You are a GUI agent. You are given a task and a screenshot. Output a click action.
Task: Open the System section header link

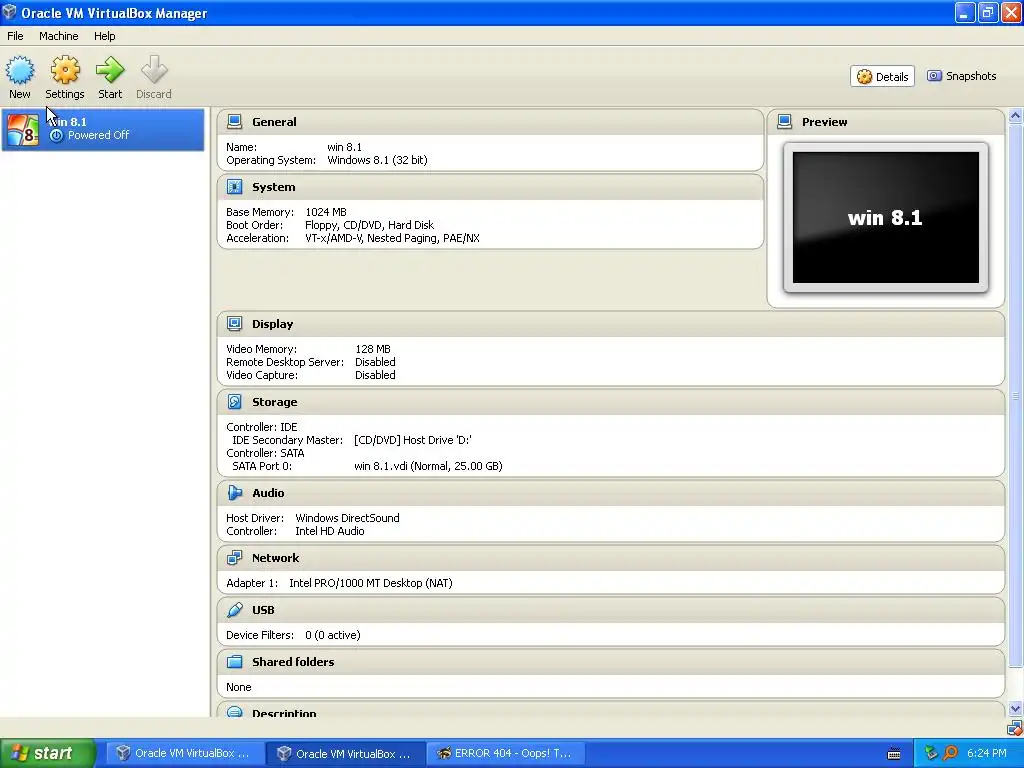[274, 187]
